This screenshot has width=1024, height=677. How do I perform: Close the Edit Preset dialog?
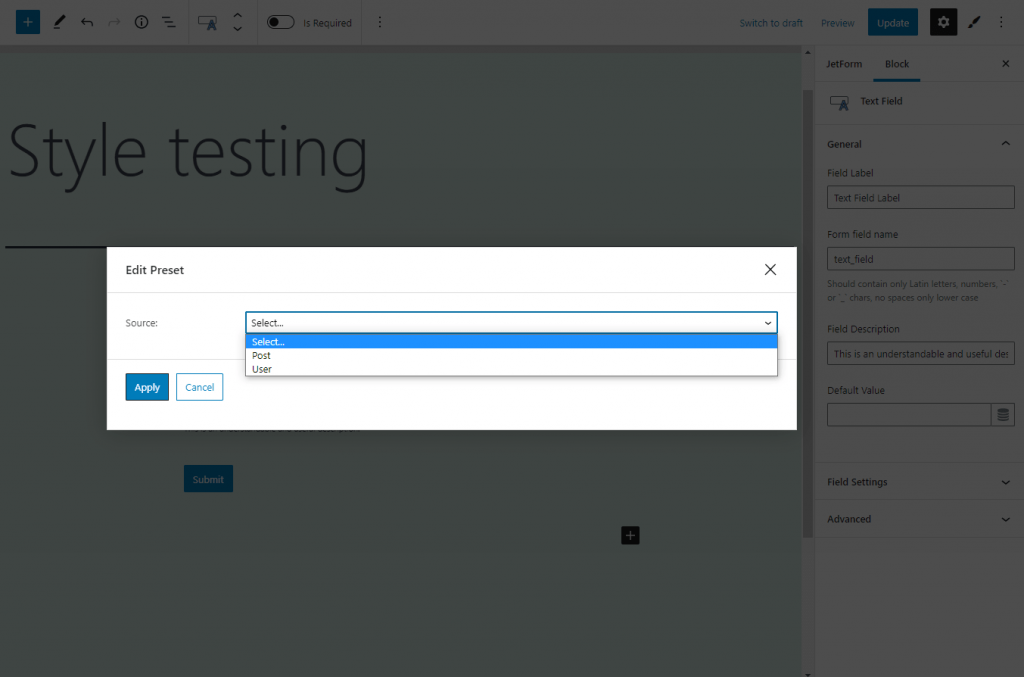pyautogui.click(x=770, y=270)
